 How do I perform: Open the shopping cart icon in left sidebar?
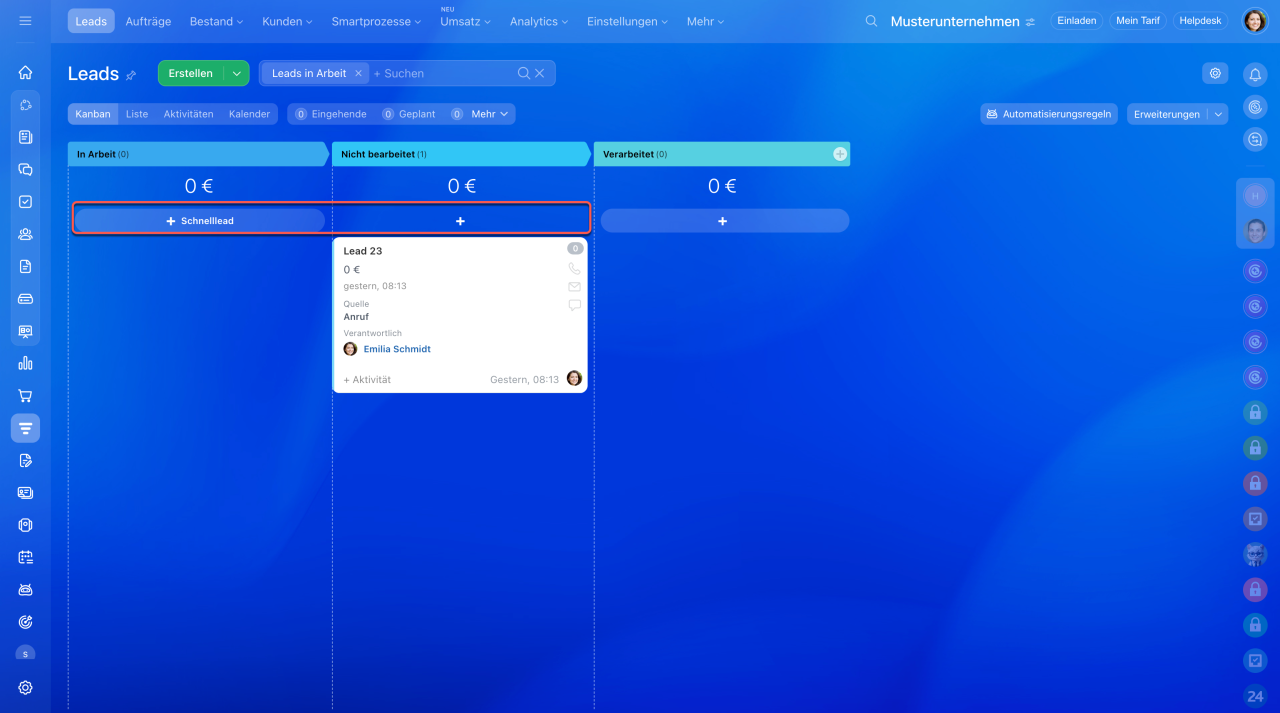(x=25, y=395)
